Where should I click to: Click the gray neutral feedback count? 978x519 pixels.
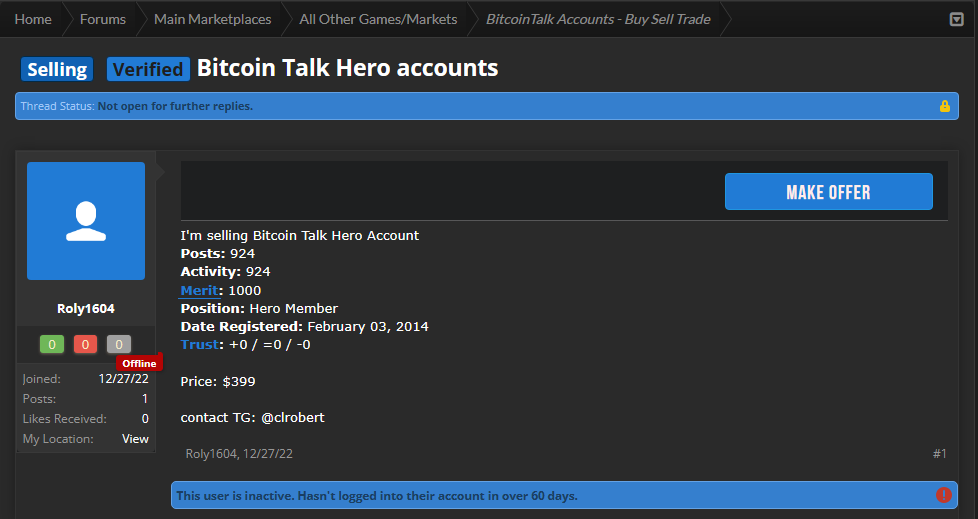point(119,344)
